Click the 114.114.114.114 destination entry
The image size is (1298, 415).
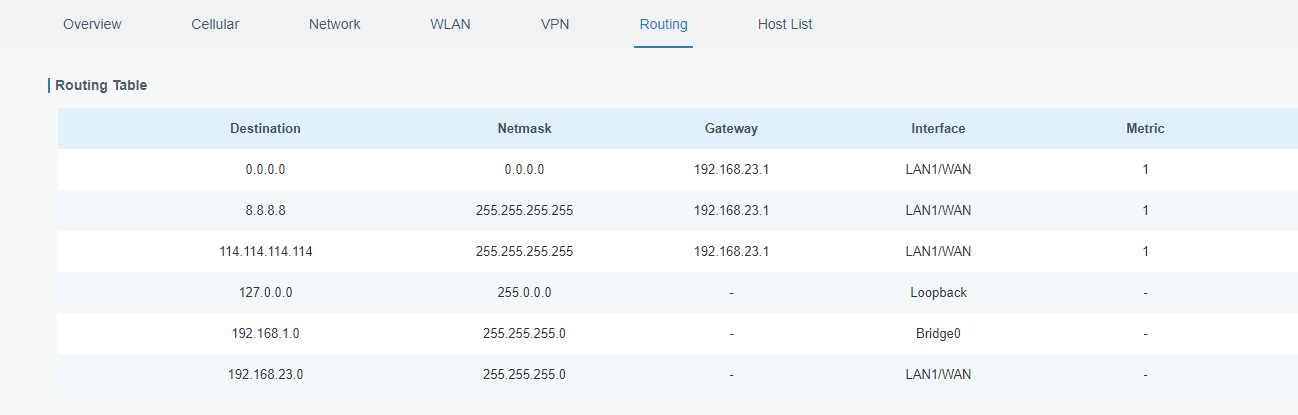click(265, 252)
